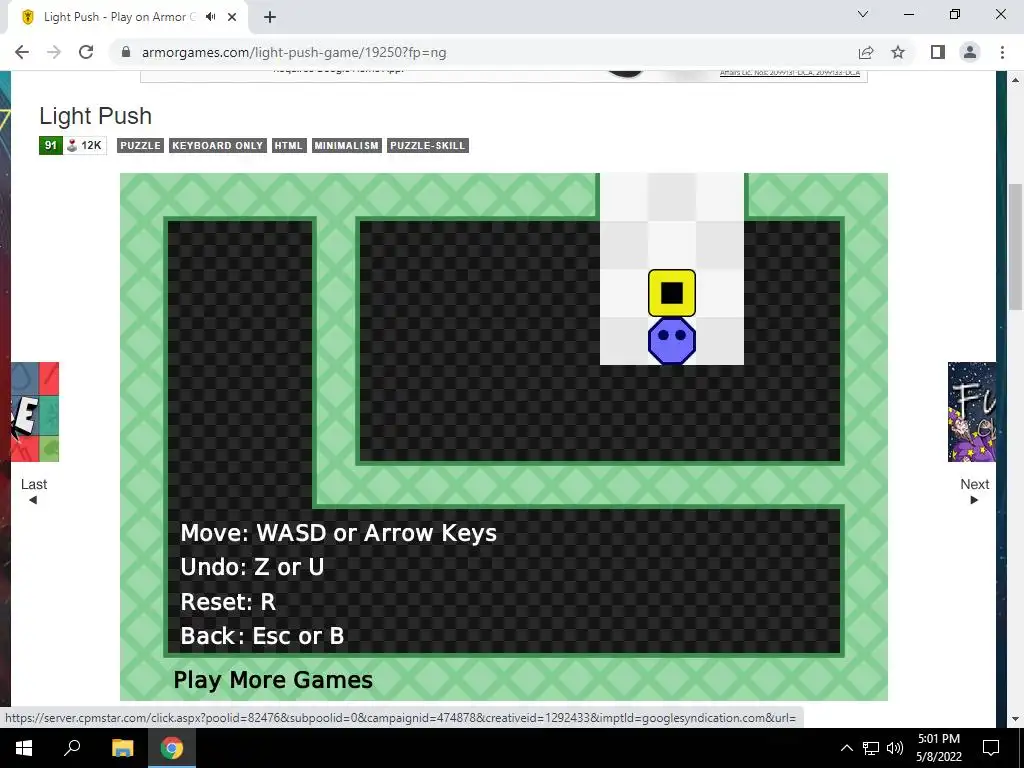
Task: Open Windows taskbar search
Action: (72, 748)
